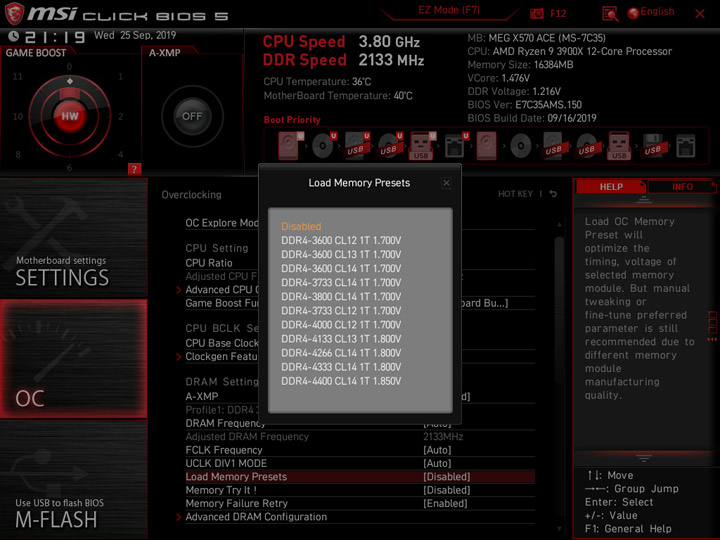This screenshot has width=720, height=540.
Task: Select the Load Memory Presets setting row
Action: (360, 477)
